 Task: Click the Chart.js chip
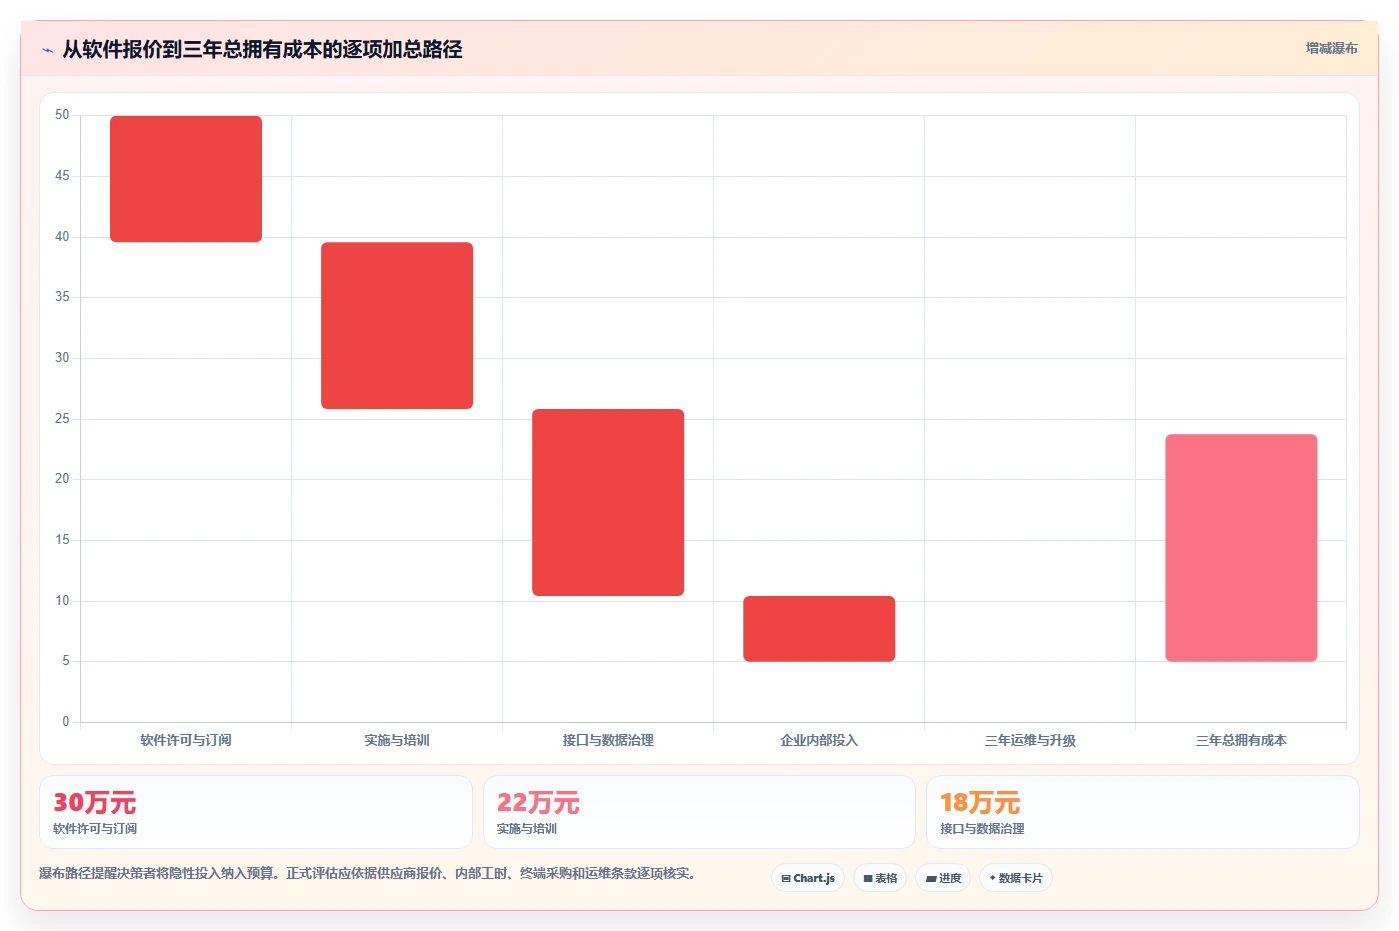click(x=808, y=878)
